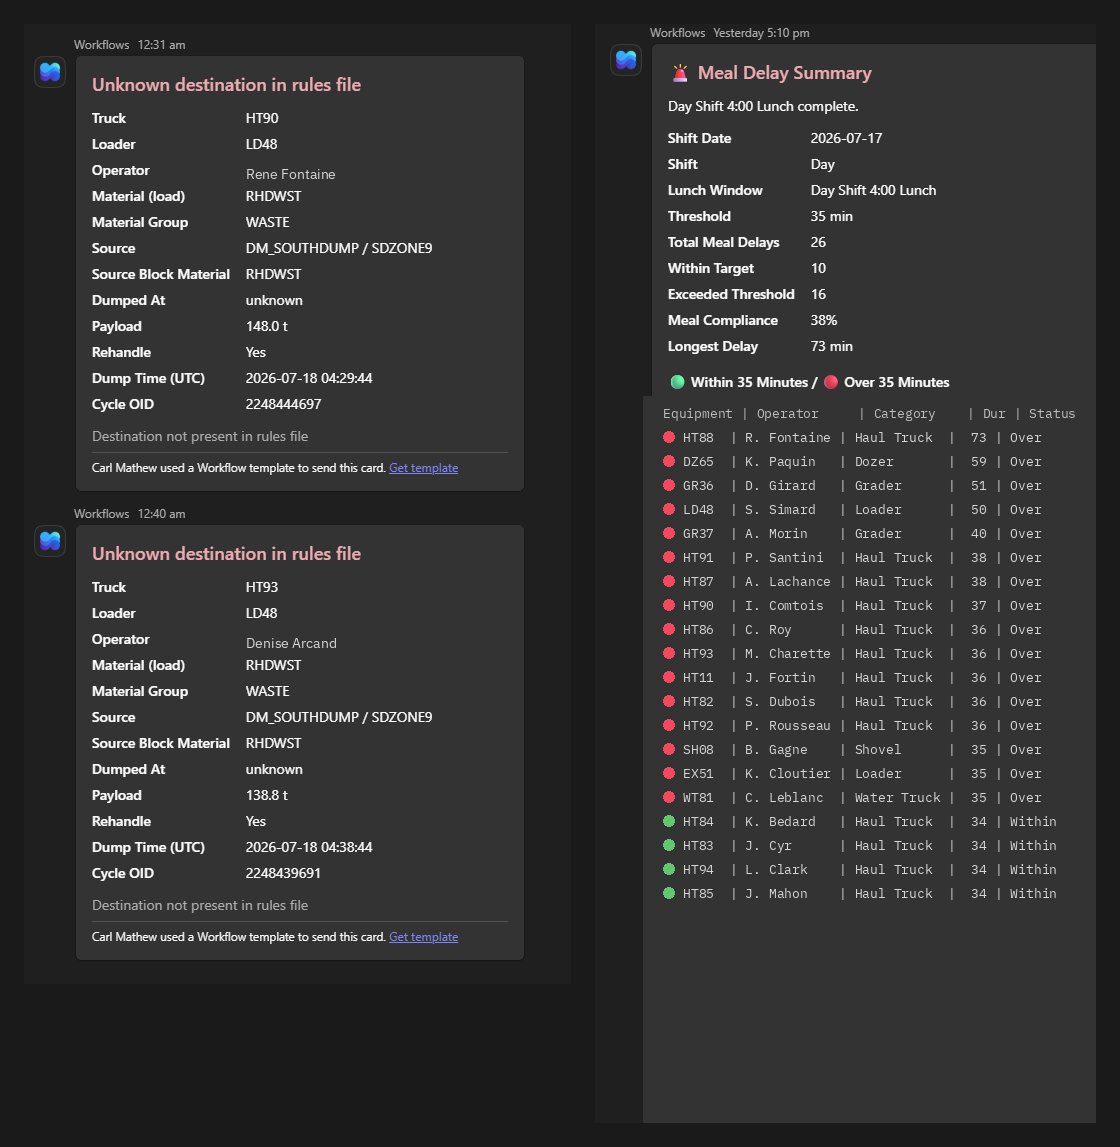Click dump time 2026-07-18 04:38:44

(309, 847)
